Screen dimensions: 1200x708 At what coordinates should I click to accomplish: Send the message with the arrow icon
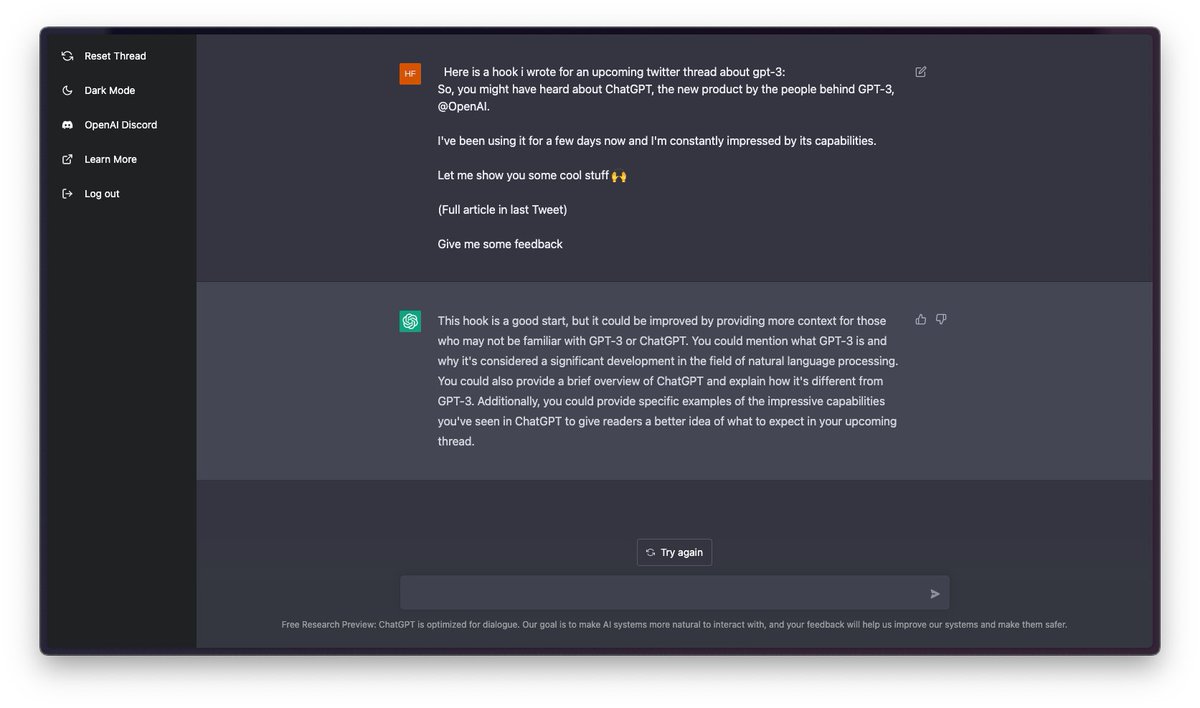[x=935, y=594]
